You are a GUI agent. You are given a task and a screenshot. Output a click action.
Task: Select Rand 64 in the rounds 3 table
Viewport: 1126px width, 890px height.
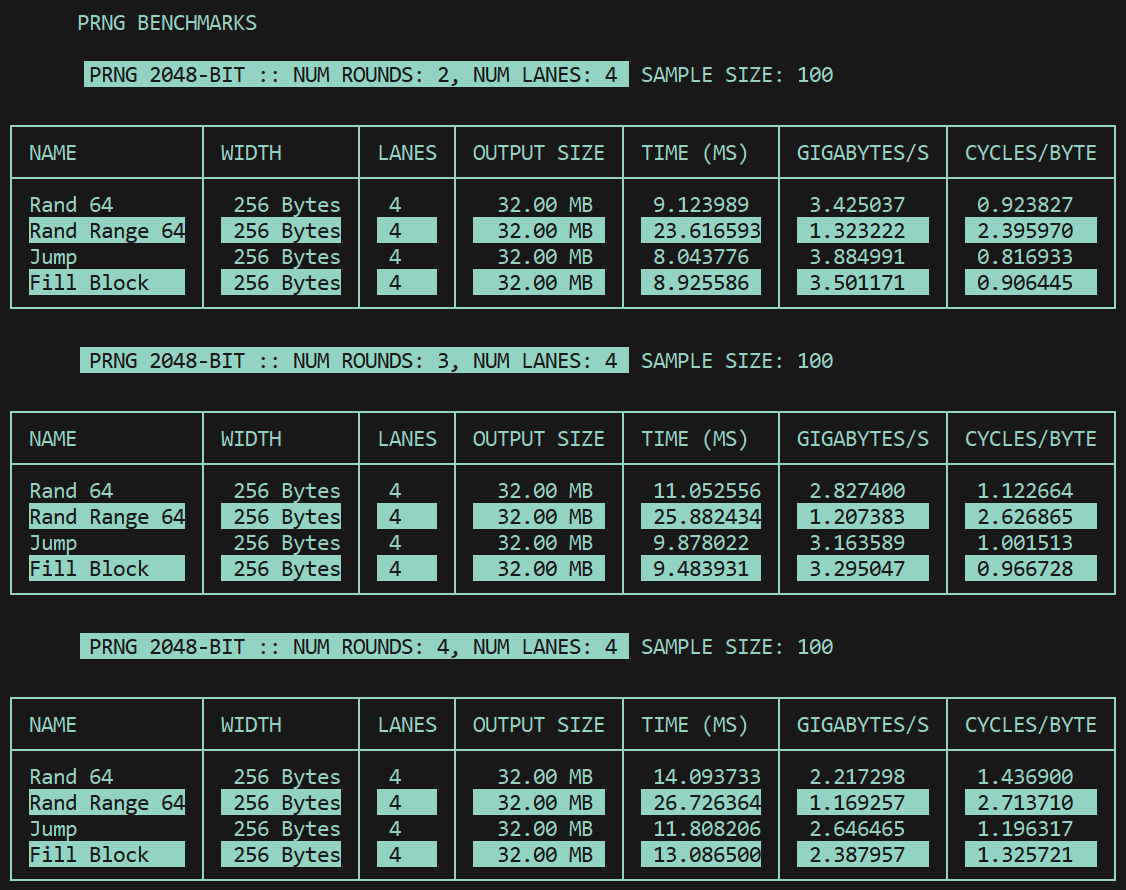pos(71,491)
